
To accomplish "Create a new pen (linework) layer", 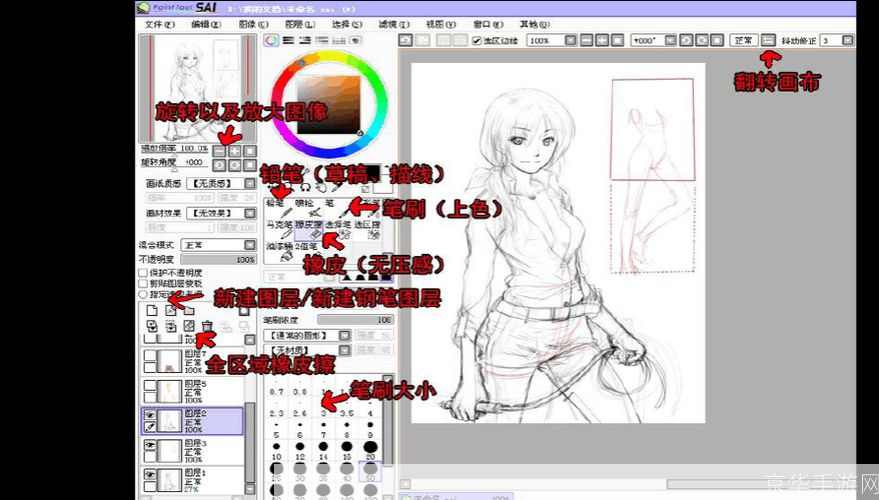I will 170,310.
